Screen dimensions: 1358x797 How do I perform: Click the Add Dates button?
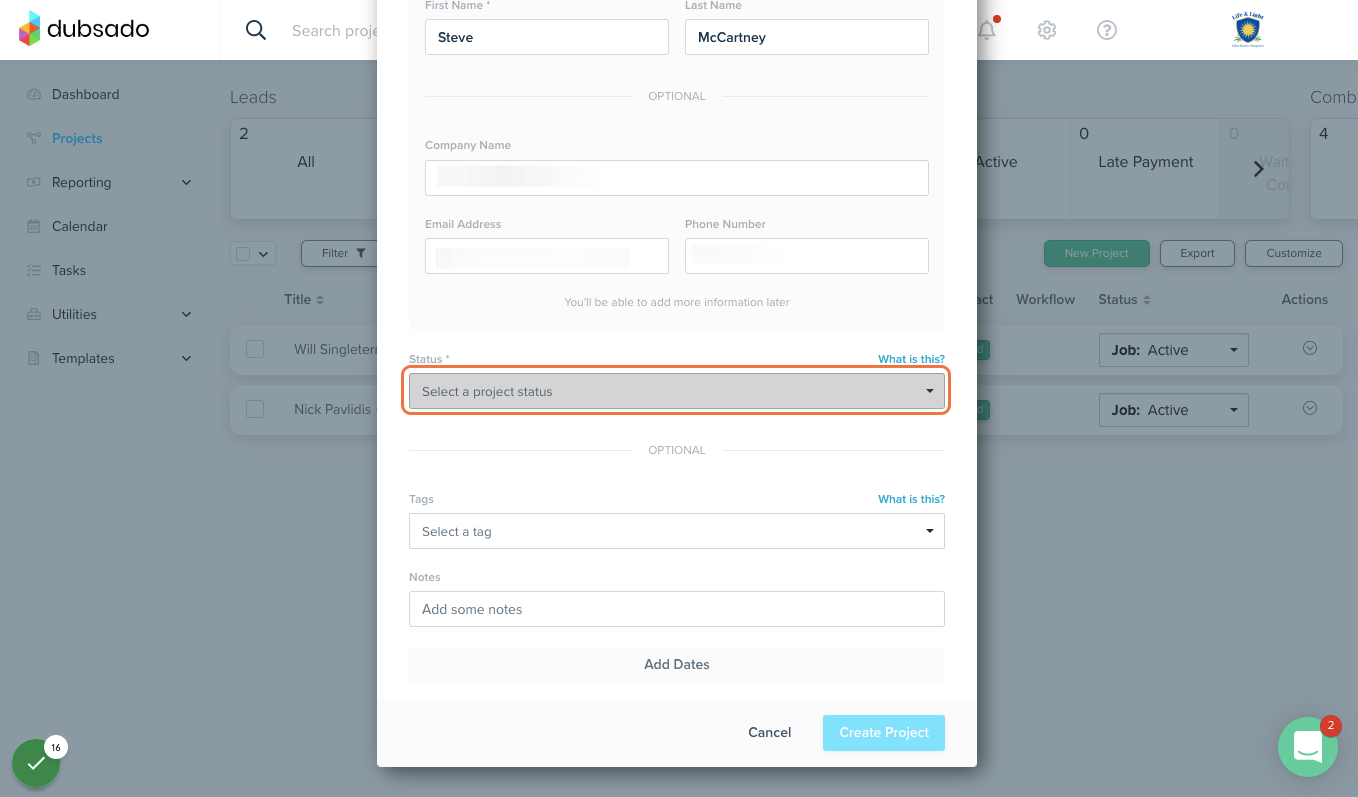(677, 664)
